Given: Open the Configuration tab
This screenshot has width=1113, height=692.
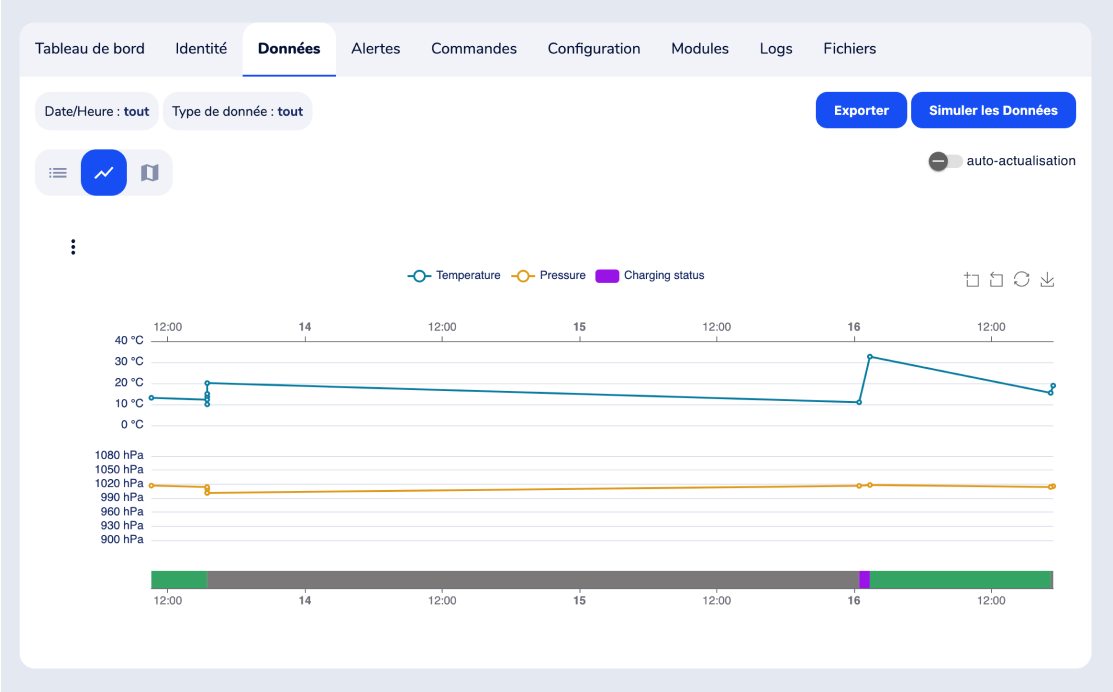Looking at the screenshot, I should coord(594,49).
